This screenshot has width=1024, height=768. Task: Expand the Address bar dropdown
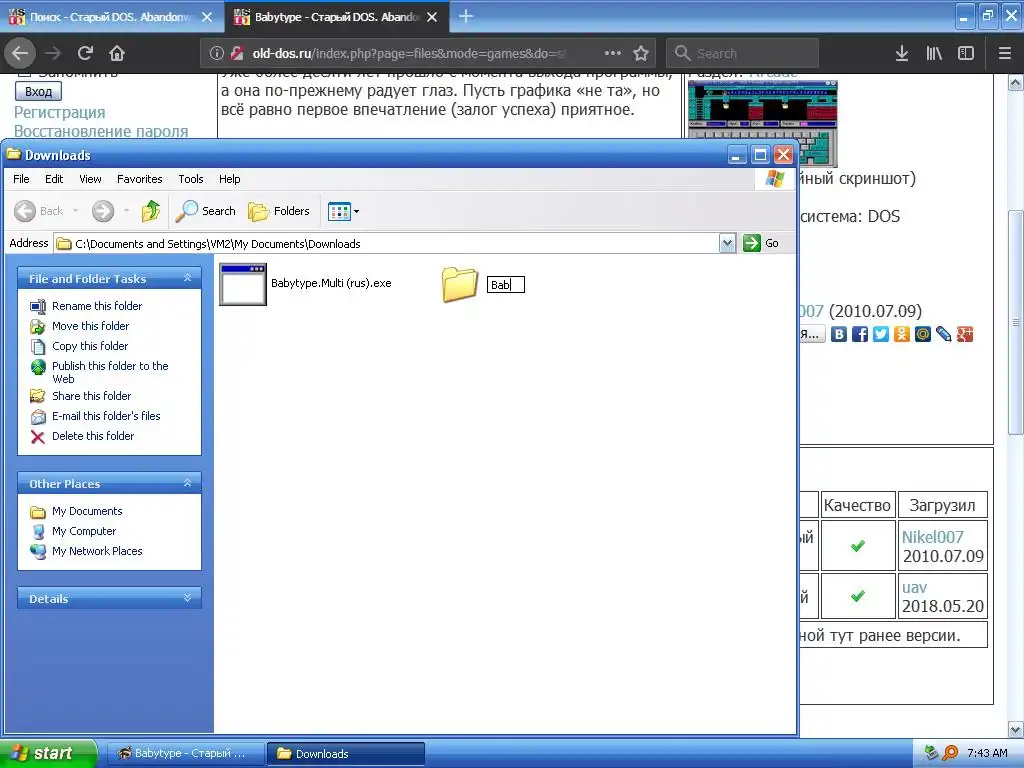(x=728, y=244)
